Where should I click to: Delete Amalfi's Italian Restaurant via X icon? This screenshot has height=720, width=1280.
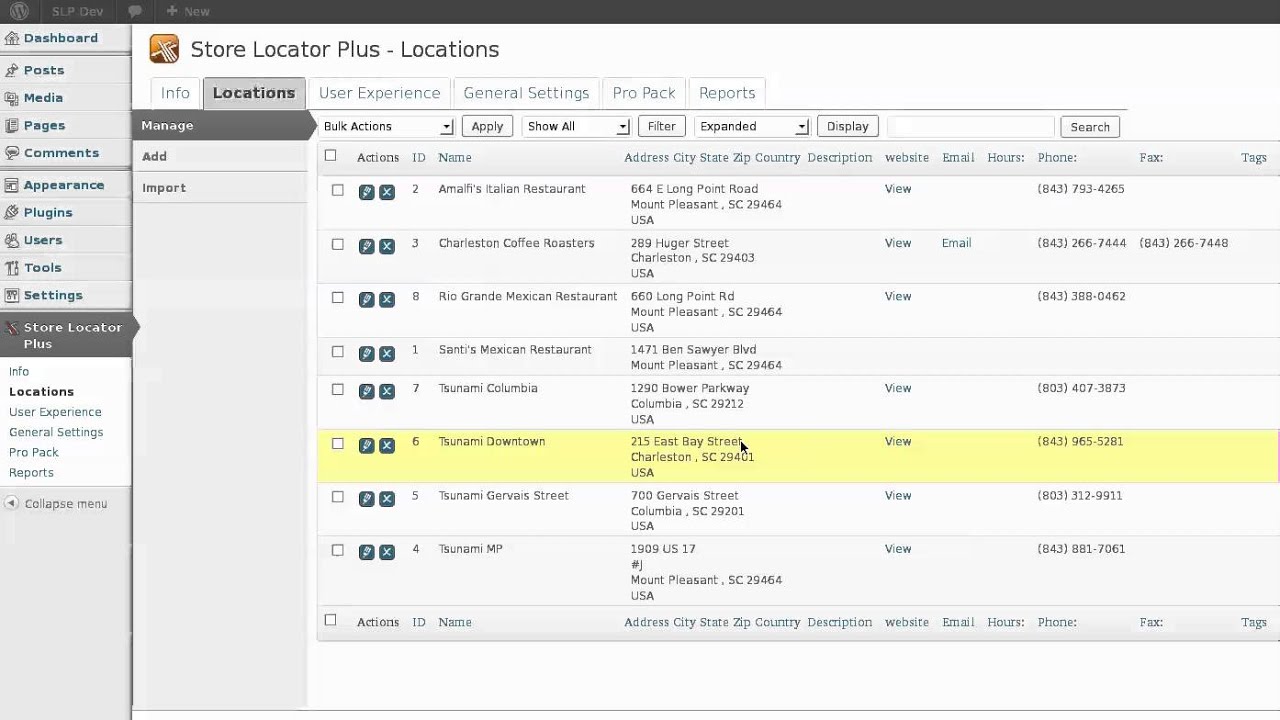[x=387, y=192]
